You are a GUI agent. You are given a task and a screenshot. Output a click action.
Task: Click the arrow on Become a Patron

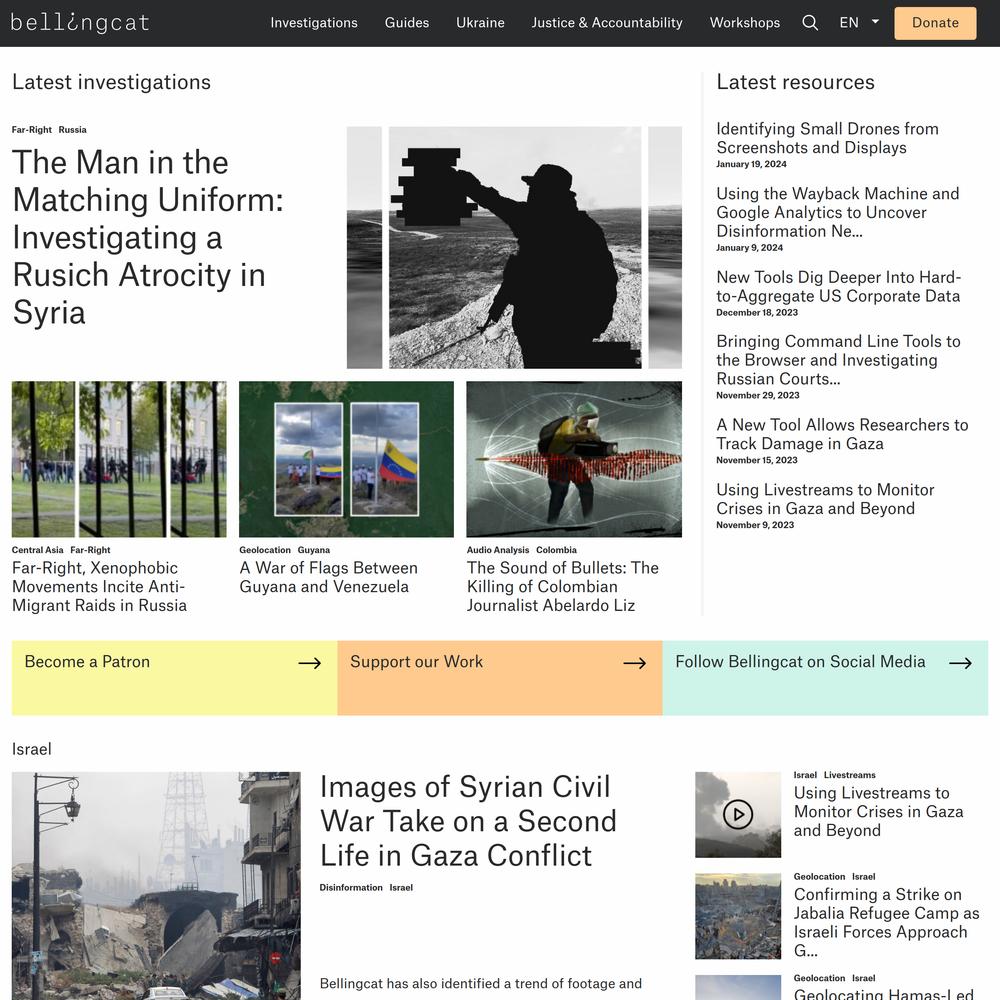click(x=309, y=663)
